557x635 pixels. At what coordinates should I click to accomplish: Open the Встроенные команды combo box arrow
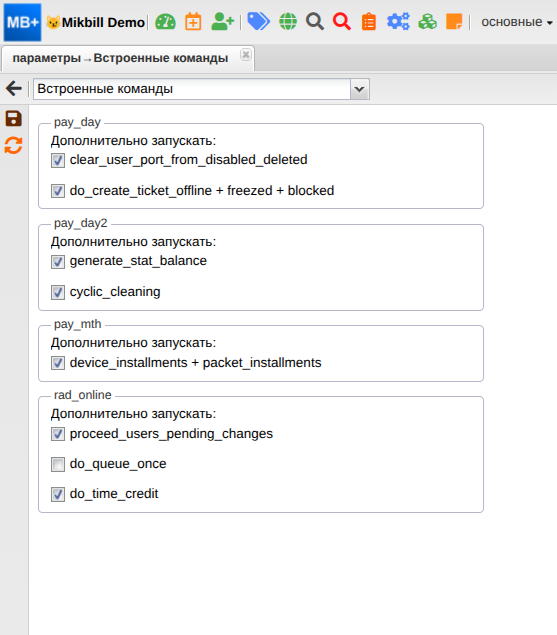tap(360, 89)
